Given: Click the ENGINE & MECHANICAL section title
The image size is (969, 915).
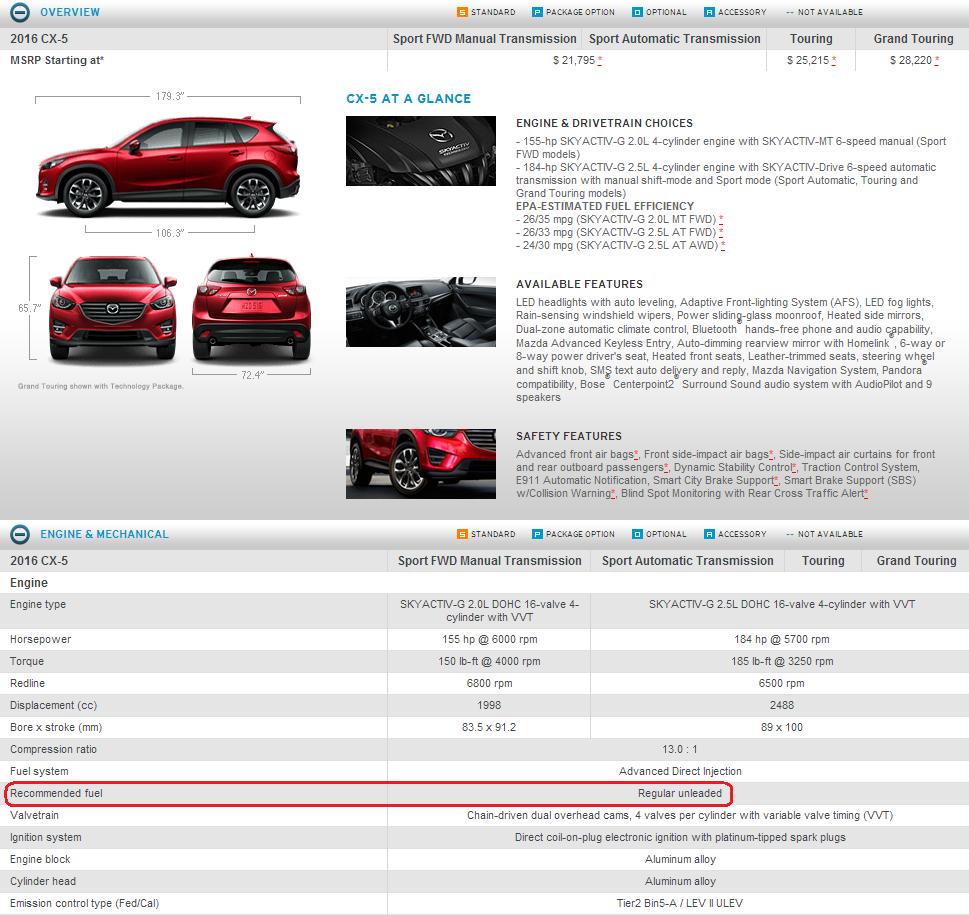Looking at the screenshot, I should pos(104,534).
